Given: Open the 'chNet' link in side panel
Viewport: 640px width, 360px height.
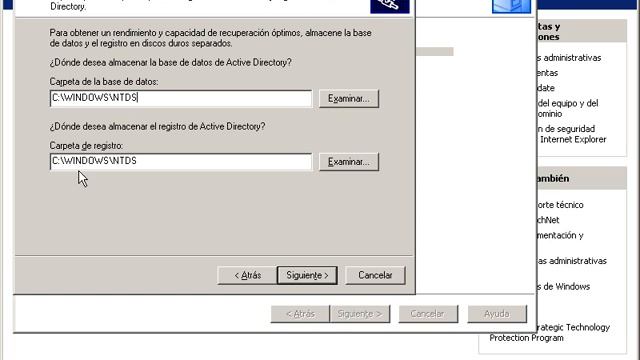Looking at the screenshot, I should [548, 220].
